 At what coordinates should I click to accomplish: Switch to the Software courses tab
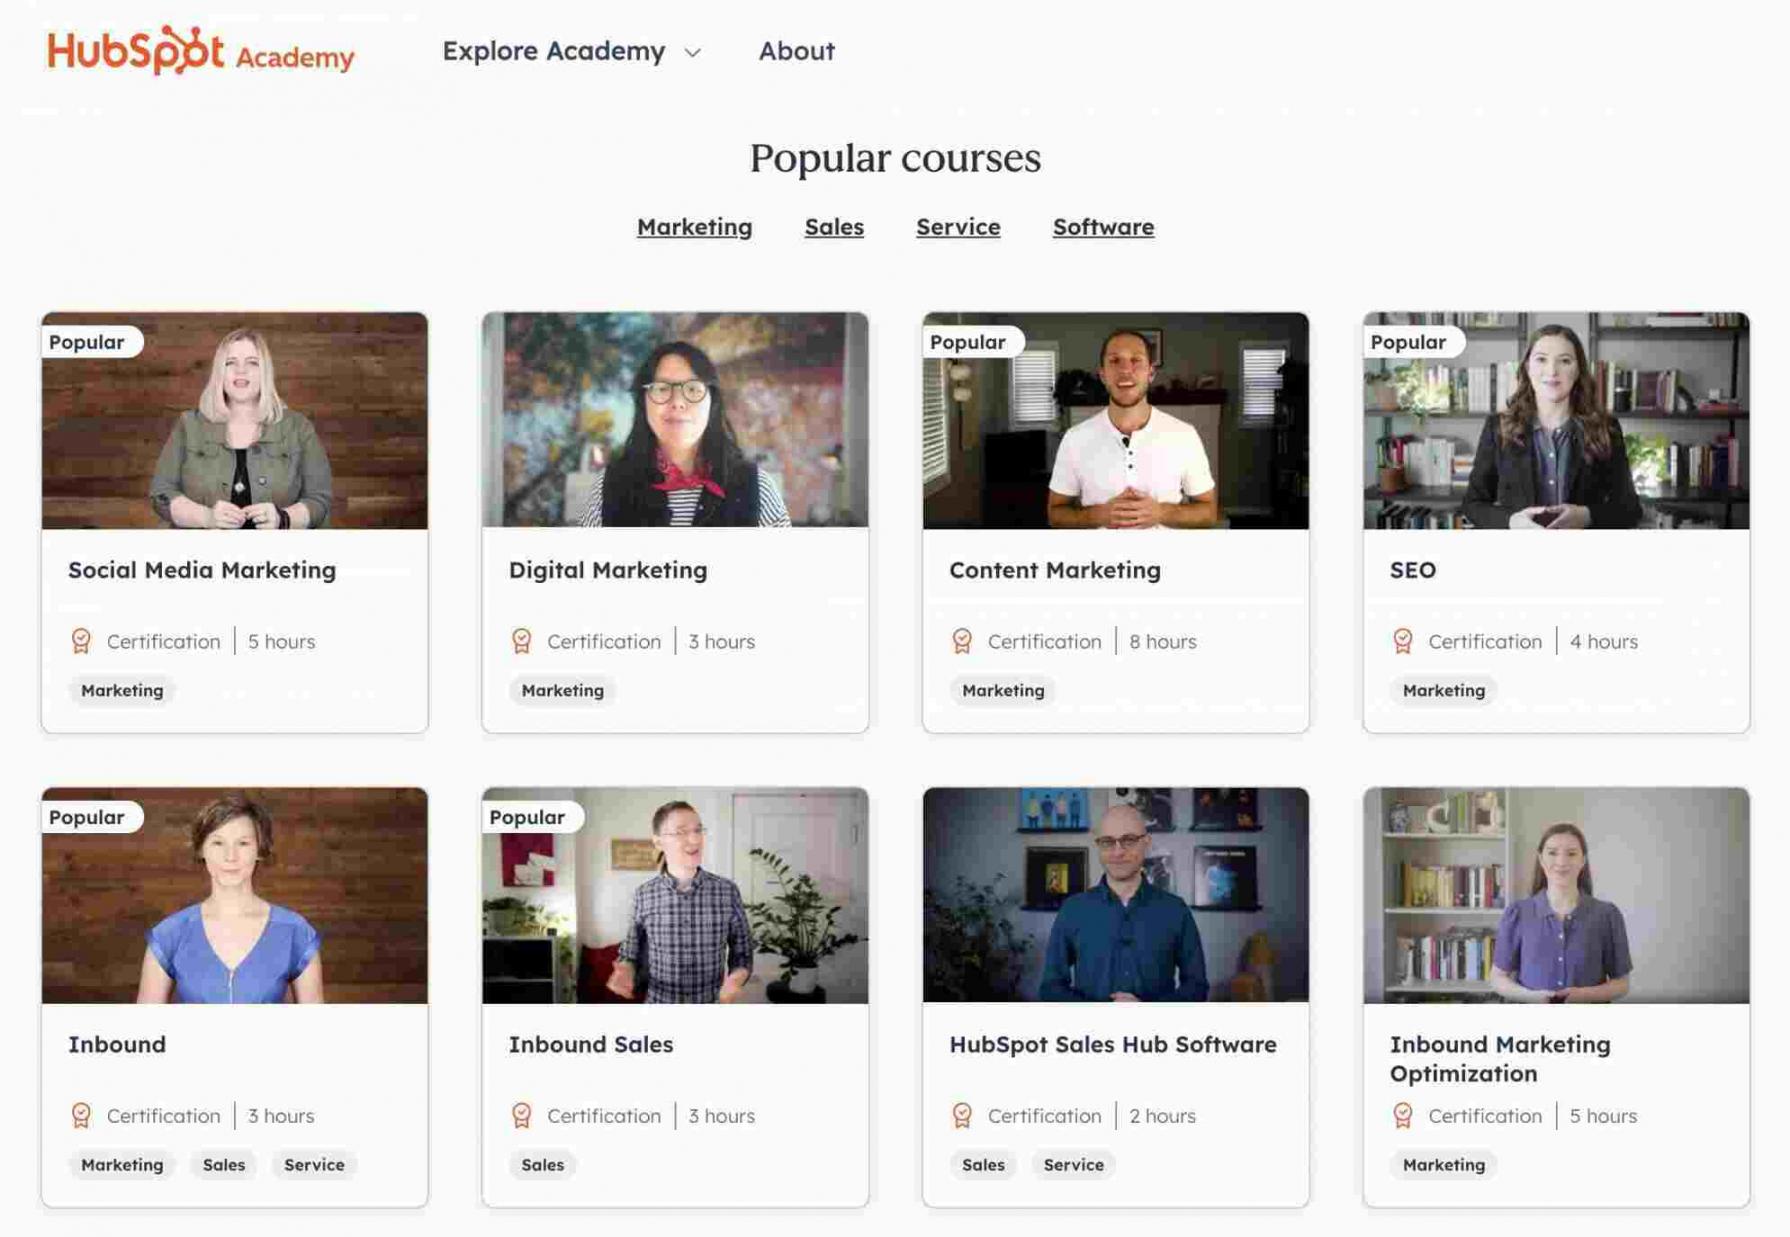click(x=1103, y=227)
